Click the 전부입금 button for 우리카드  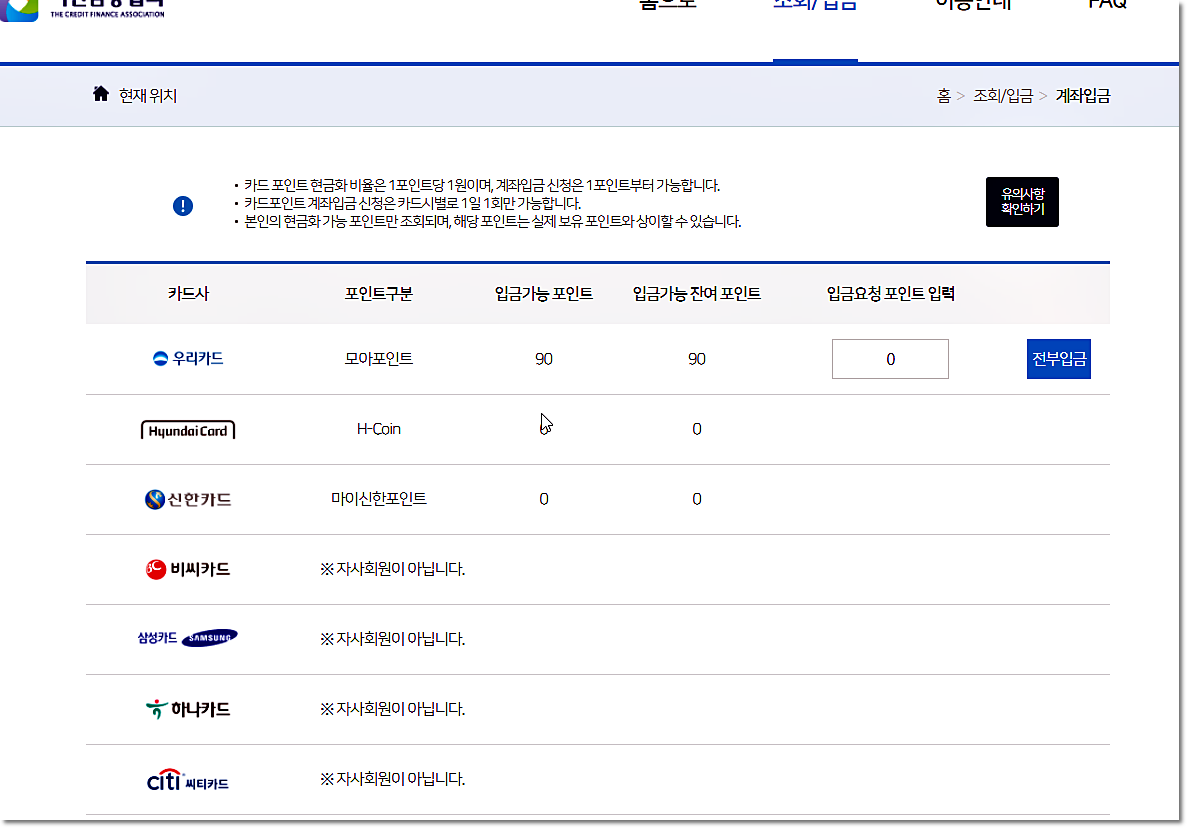coord(1058,359)
